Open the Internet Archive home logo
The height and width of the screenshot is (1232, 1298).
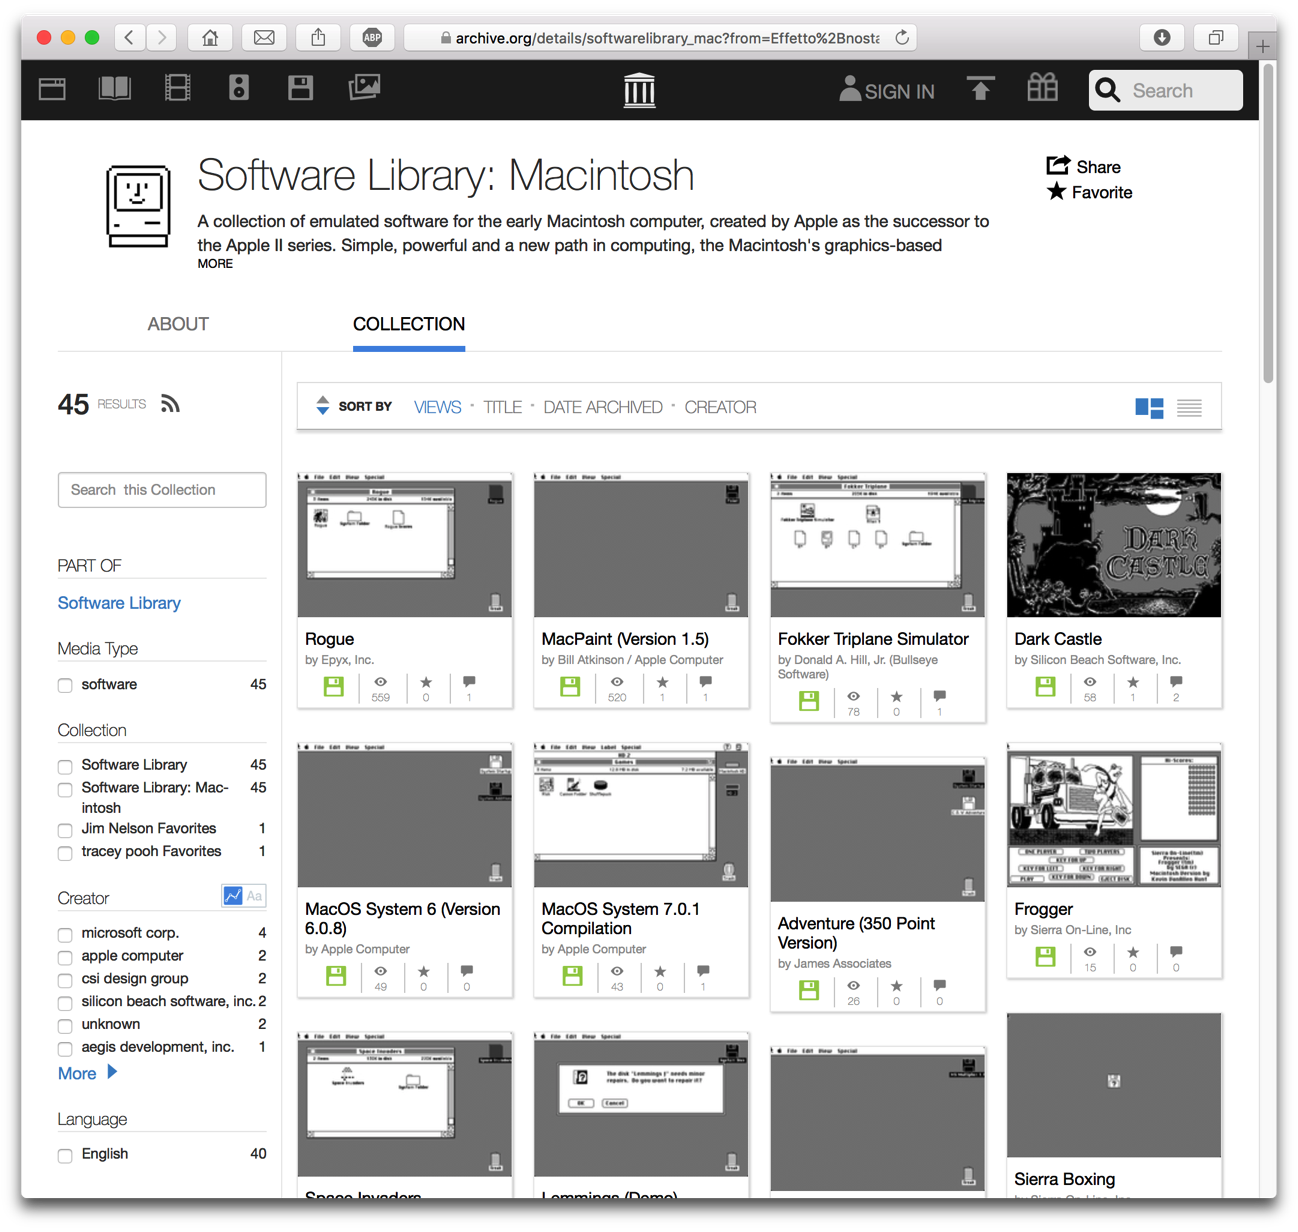point(639,90)
